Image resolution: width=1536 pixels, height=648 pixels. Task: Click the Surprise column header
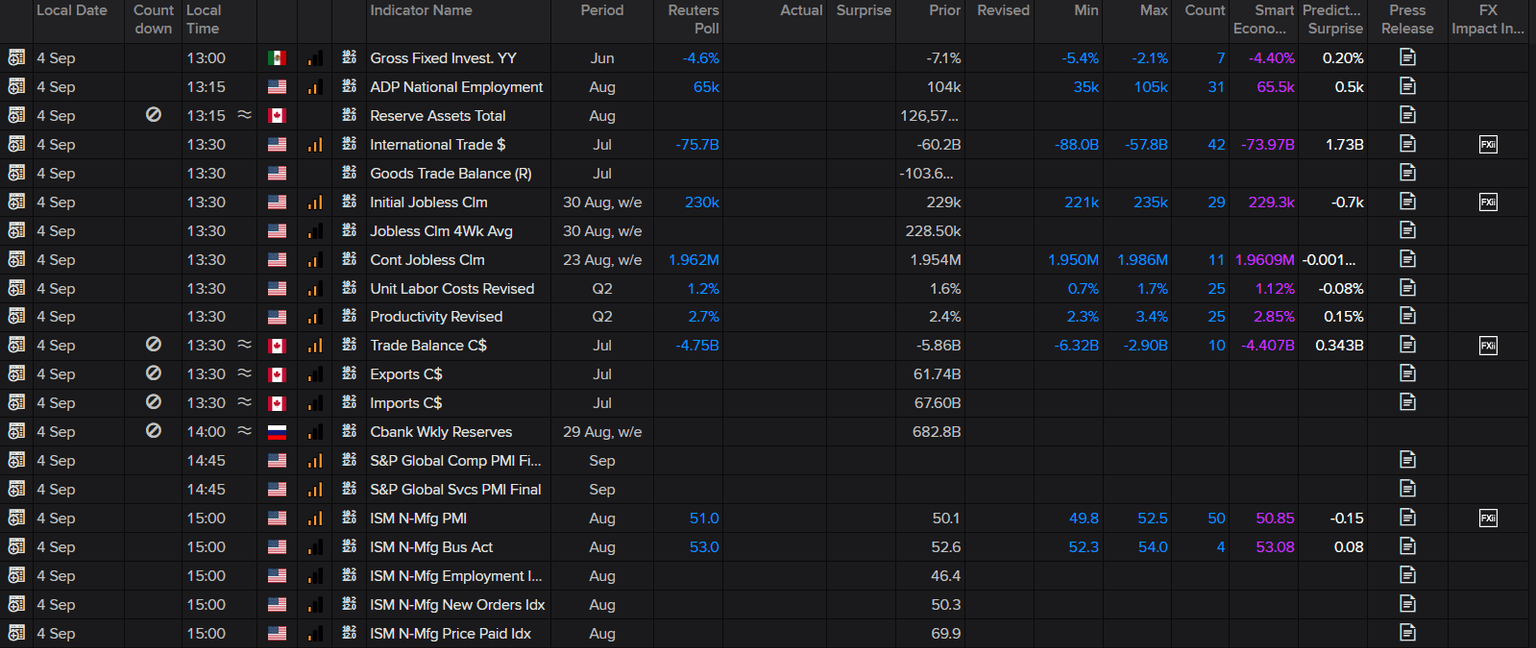click(x=863, y=11)
